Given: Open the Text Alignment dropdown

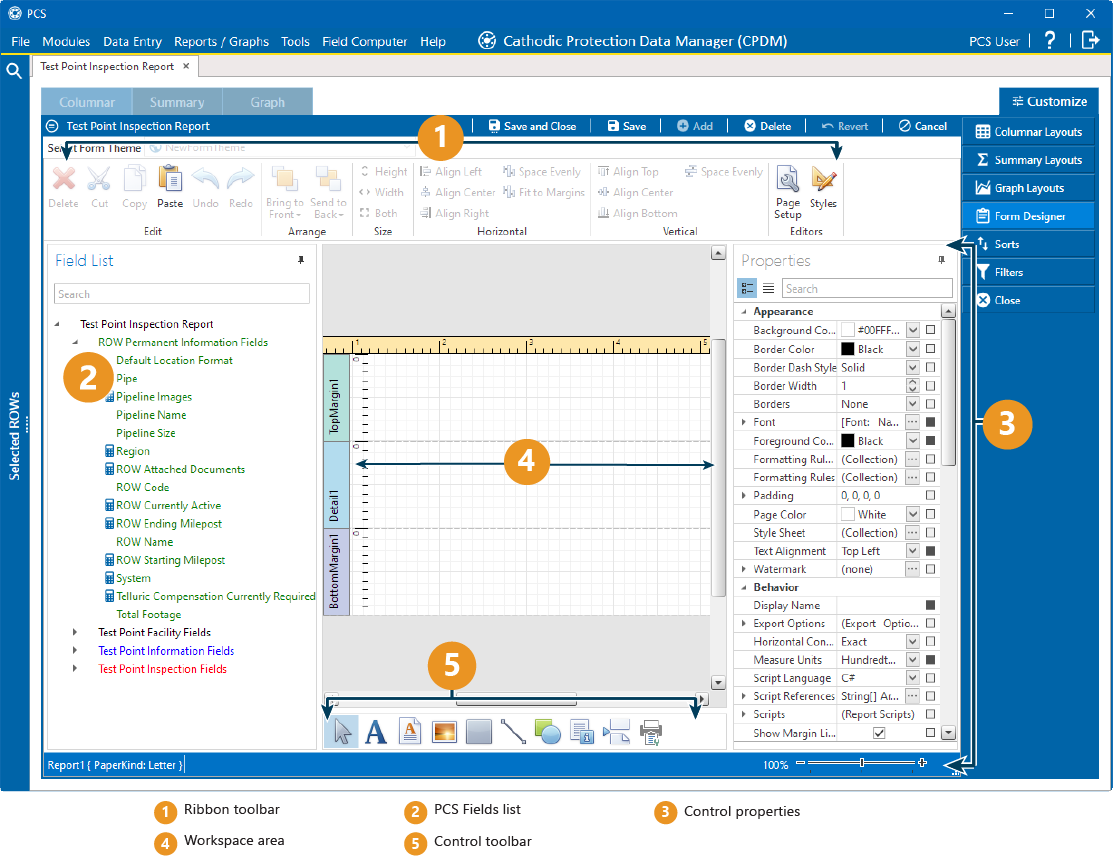Looking at the screenshot, I should [x=912, y=551].
